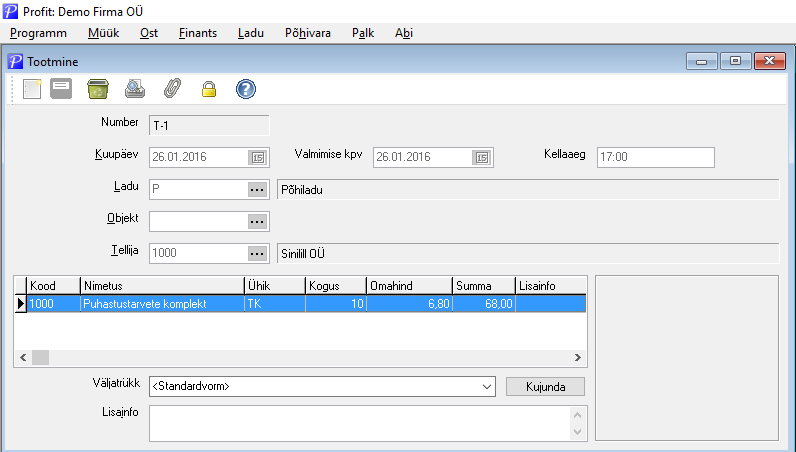The width and height of the screenshot is (796, 452).
Task: Click the Lisainfo column header
Action: click(x=551, y=286)
